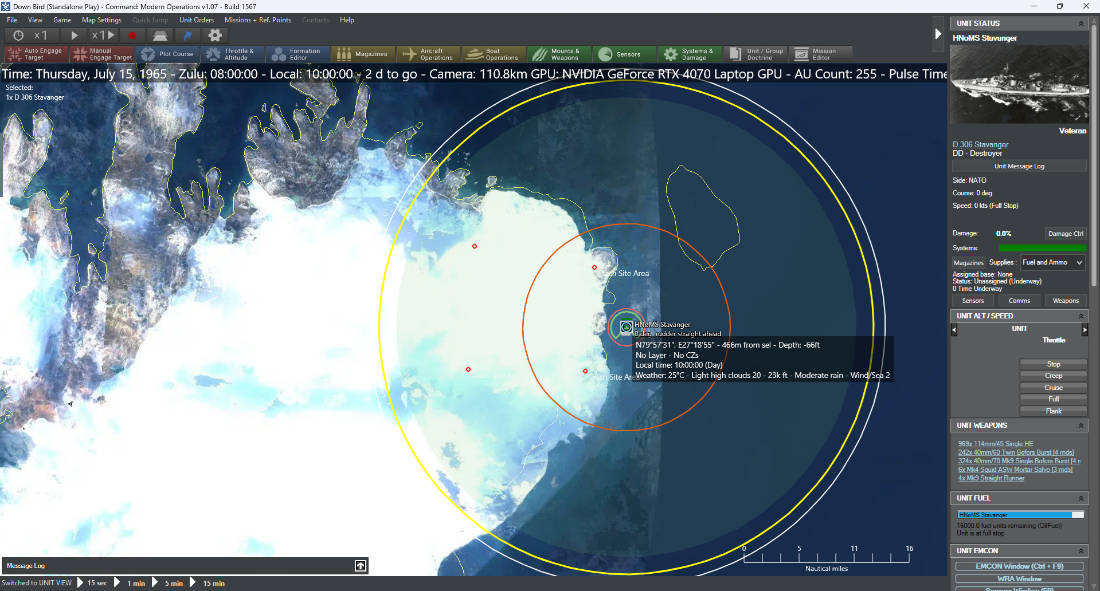Open Systems & Damage window
Screen dimensions: 1100x591
click(x=688, y=54)
